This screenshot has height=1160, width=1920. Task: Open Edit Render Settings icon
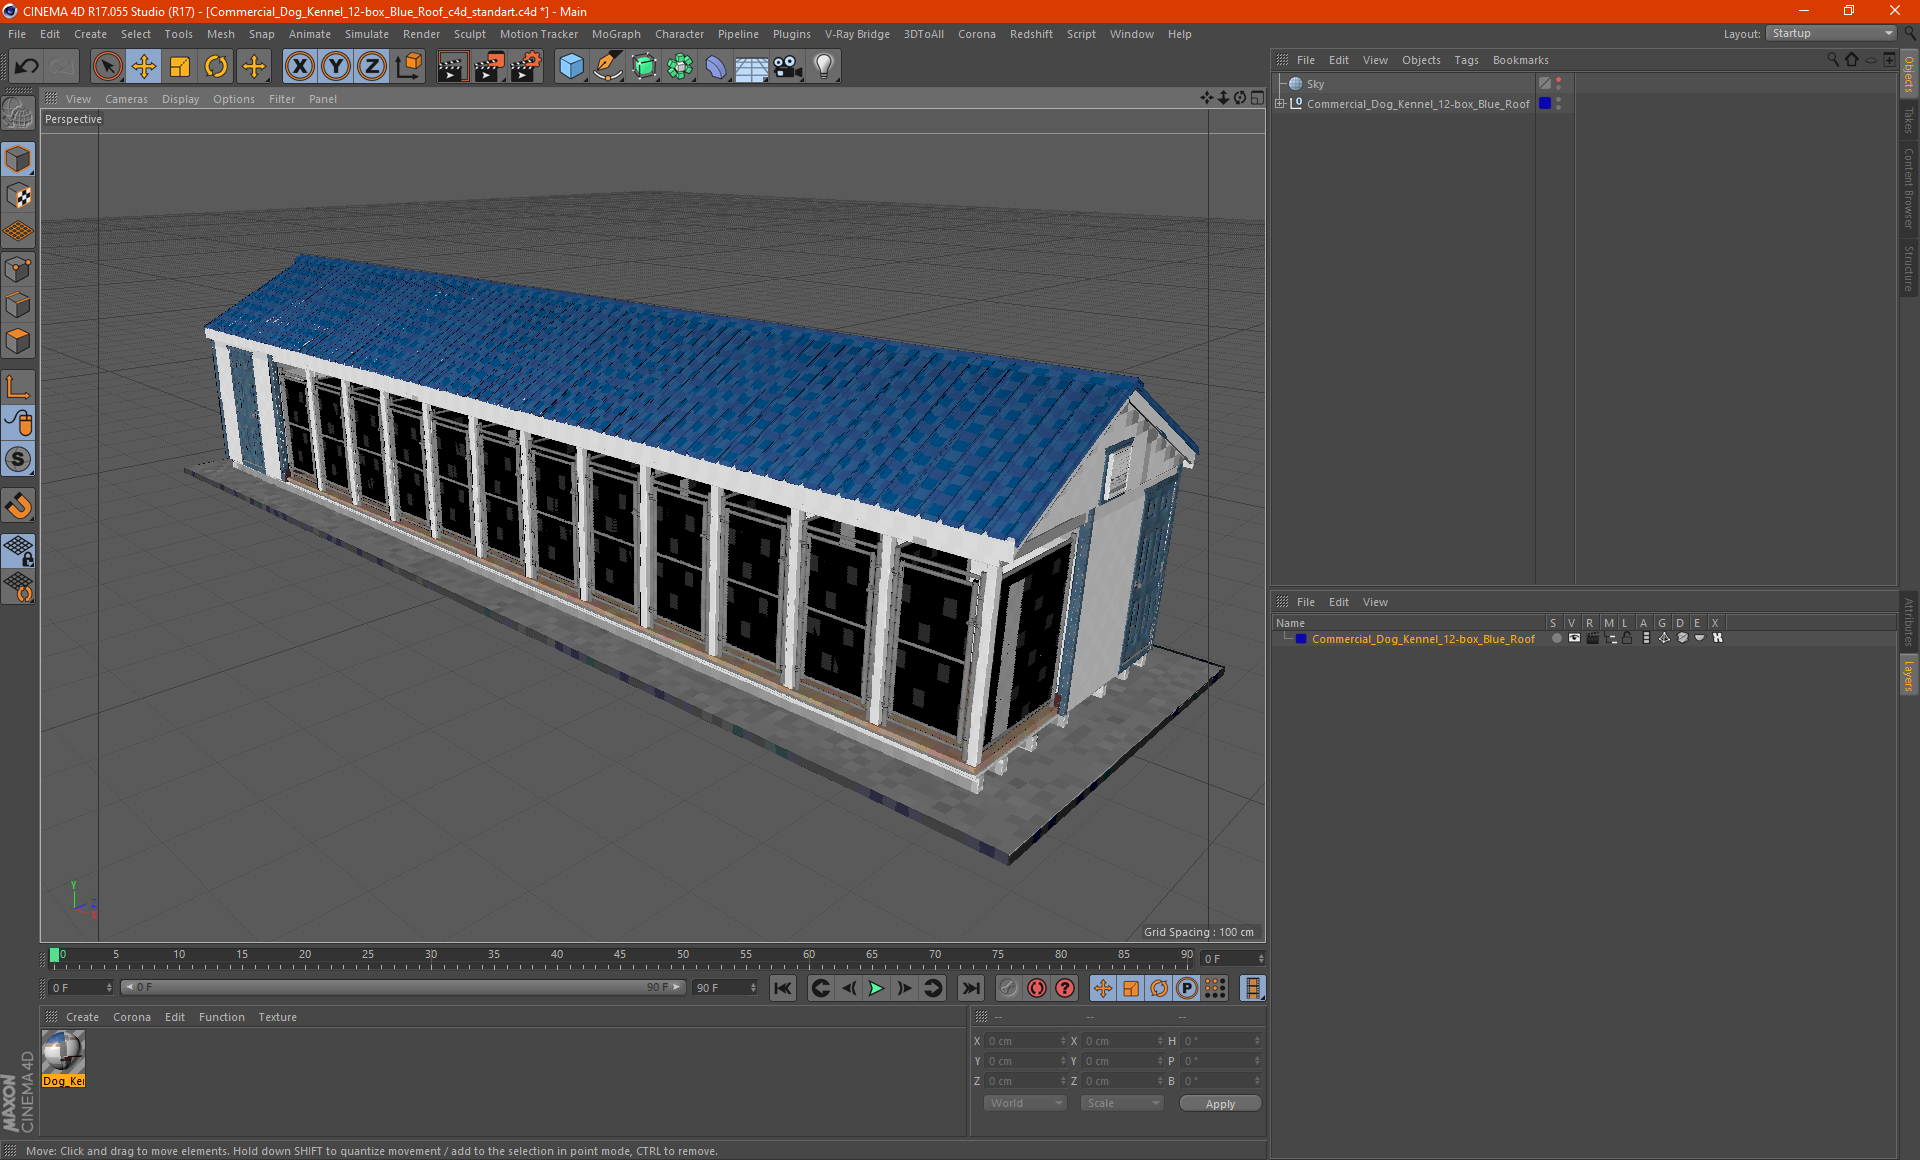(526, 67)
